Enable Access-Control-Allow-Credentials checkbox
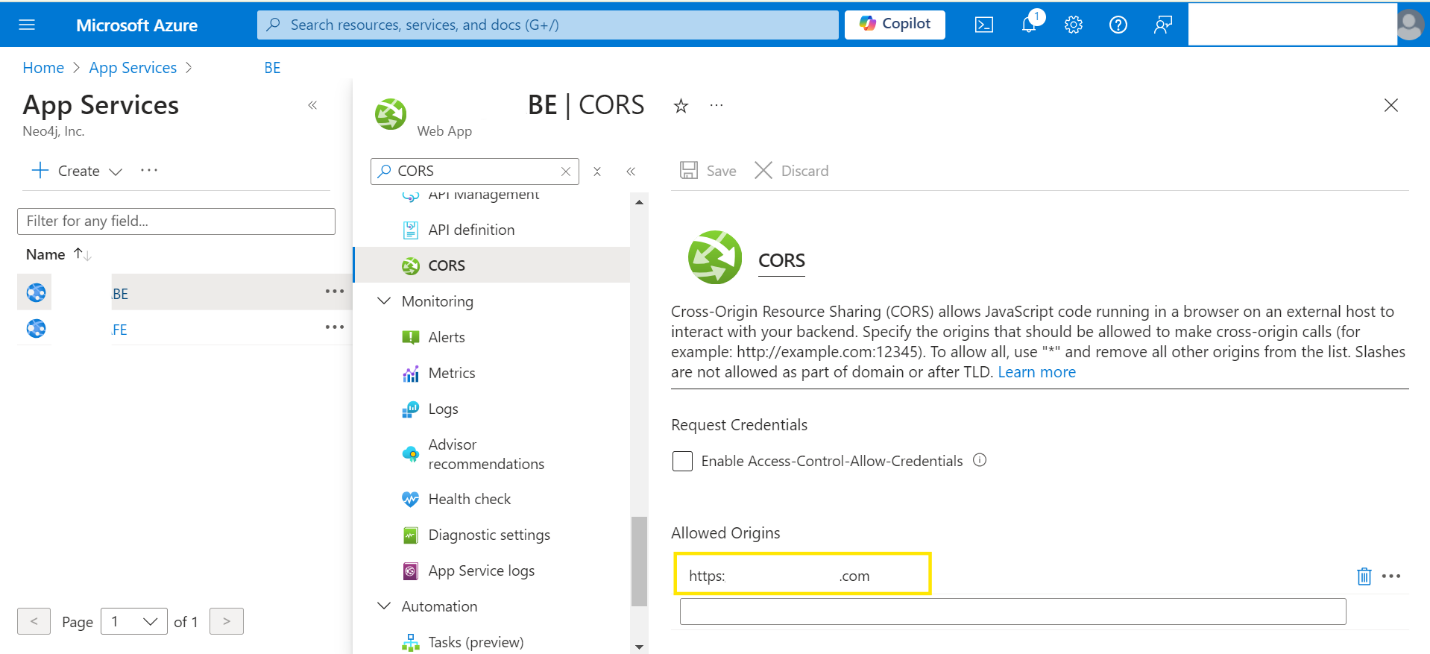Image resolution: width=1430 pixels, height=654 pixels. click(683, 461)
